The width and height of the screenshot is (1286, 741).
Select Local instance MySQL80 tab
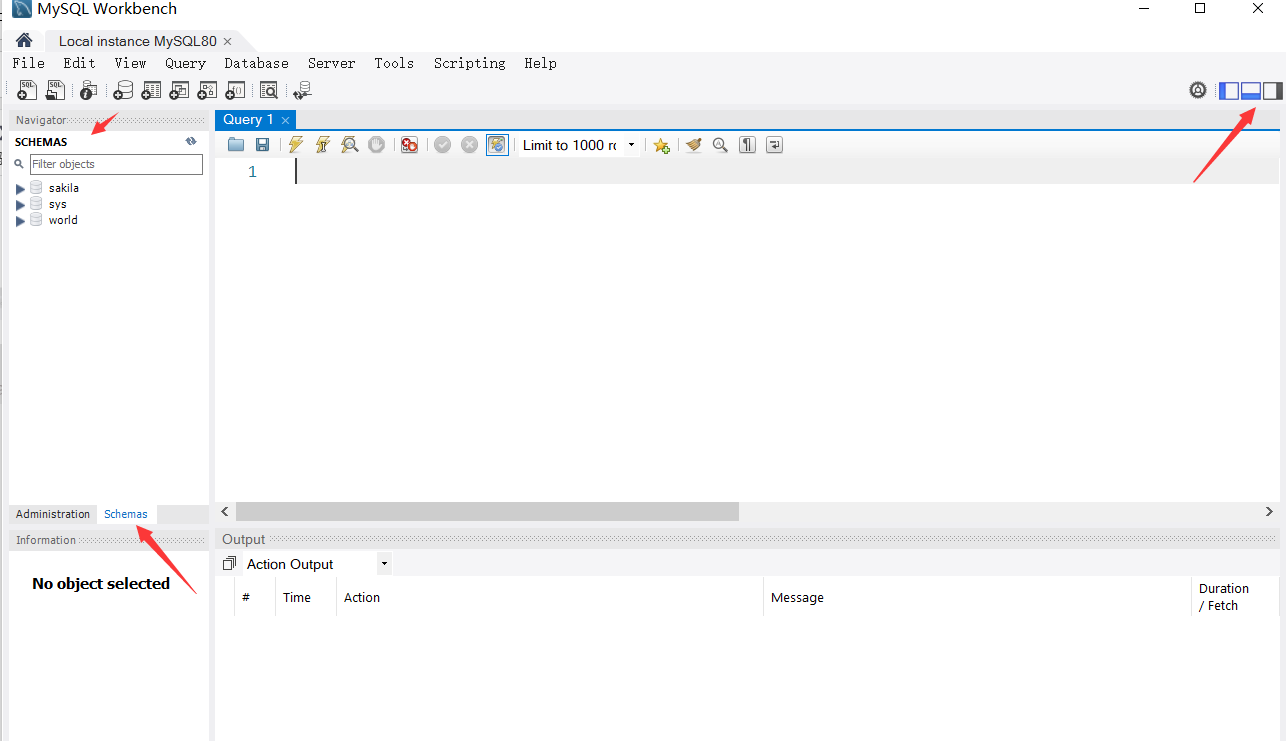(x=138, y=41)
